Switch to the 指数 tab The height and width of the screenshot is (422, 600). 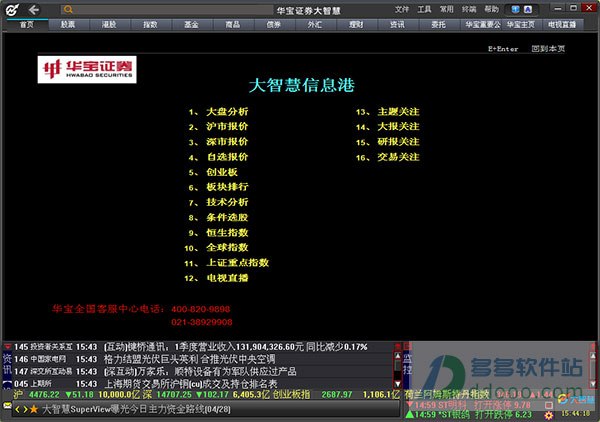[x=150, y=25]
